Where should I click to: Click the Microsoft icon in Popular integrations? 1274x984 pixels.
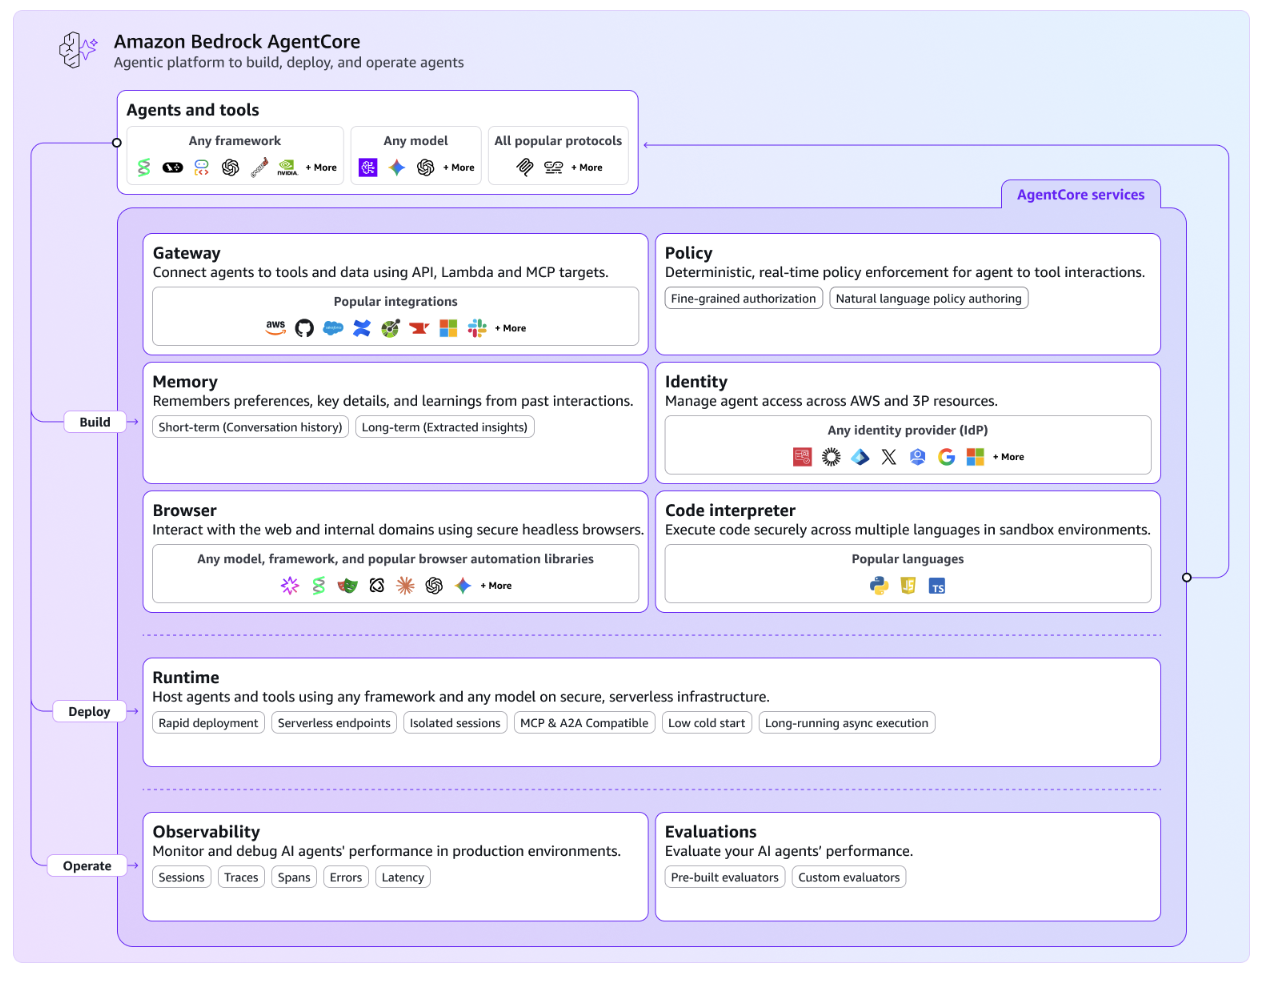point(448,328)
